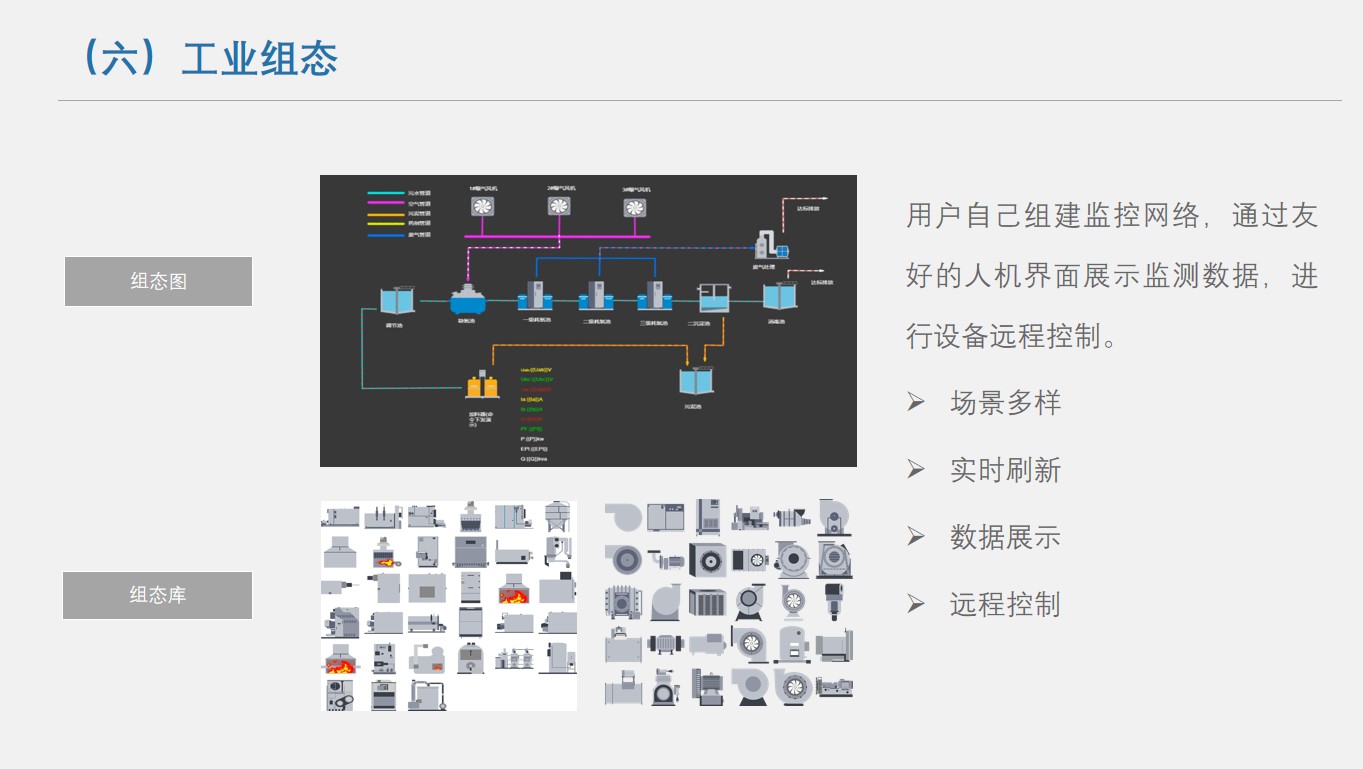Click the （六）工业组态 slide title

(x=208, y=59)
